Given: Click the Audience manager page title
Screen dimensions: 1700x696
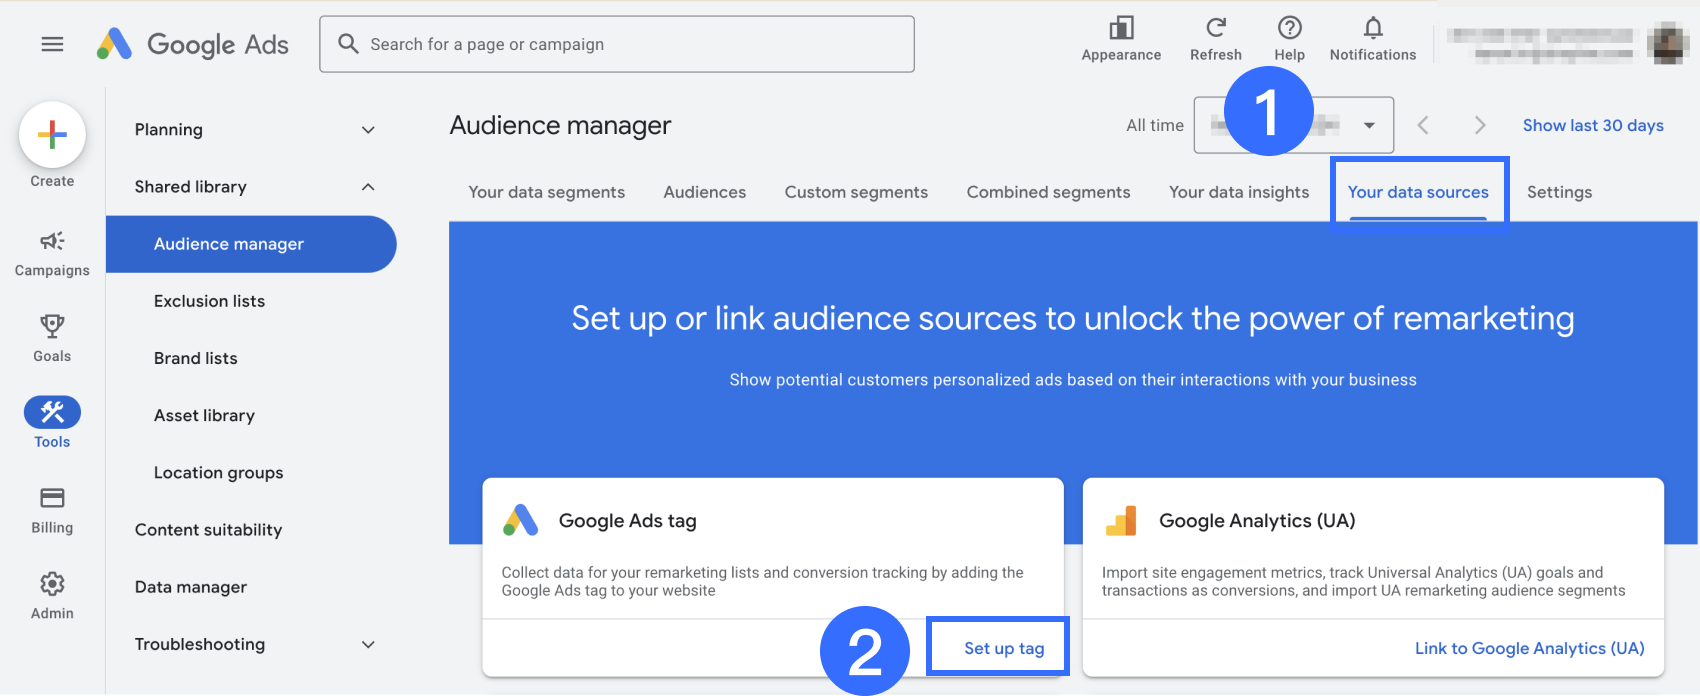Looking at the screenshot, I should tap(560, 125).
